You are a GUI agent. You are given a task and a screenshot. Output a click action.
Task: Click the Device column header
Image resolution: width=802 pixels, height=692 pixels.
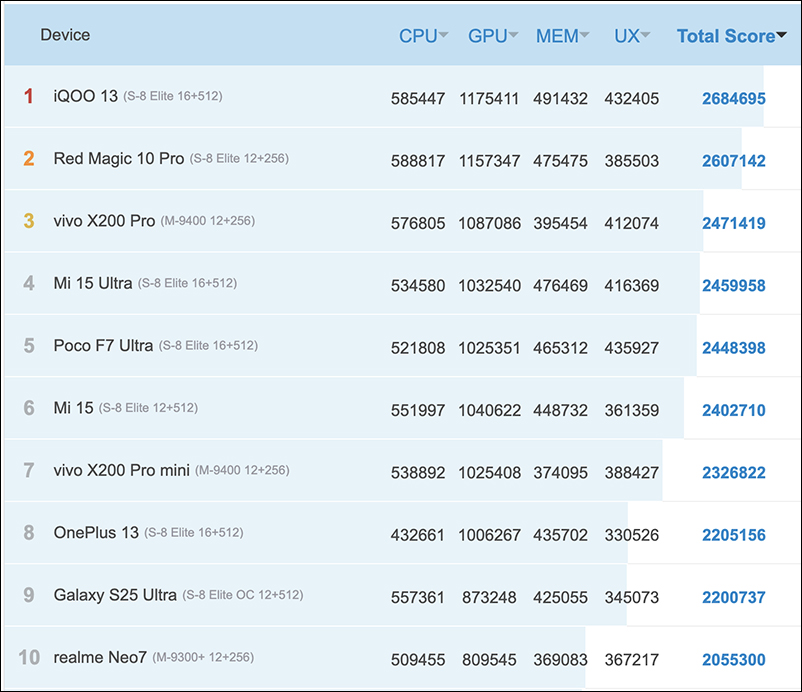coord(65,35)
